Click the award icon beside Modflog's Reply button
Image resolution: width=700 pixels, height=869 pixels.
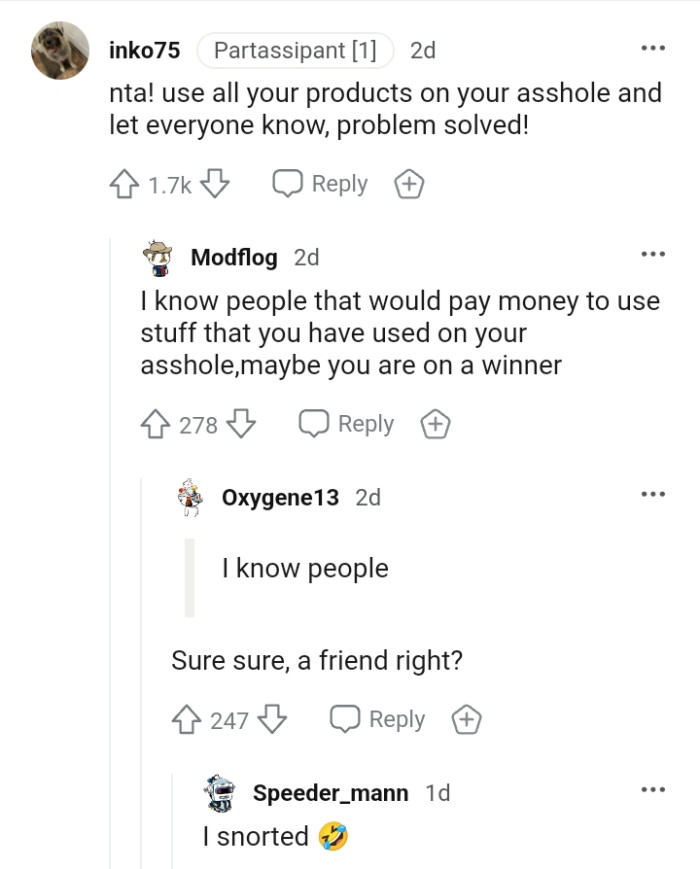coord(434,424)
